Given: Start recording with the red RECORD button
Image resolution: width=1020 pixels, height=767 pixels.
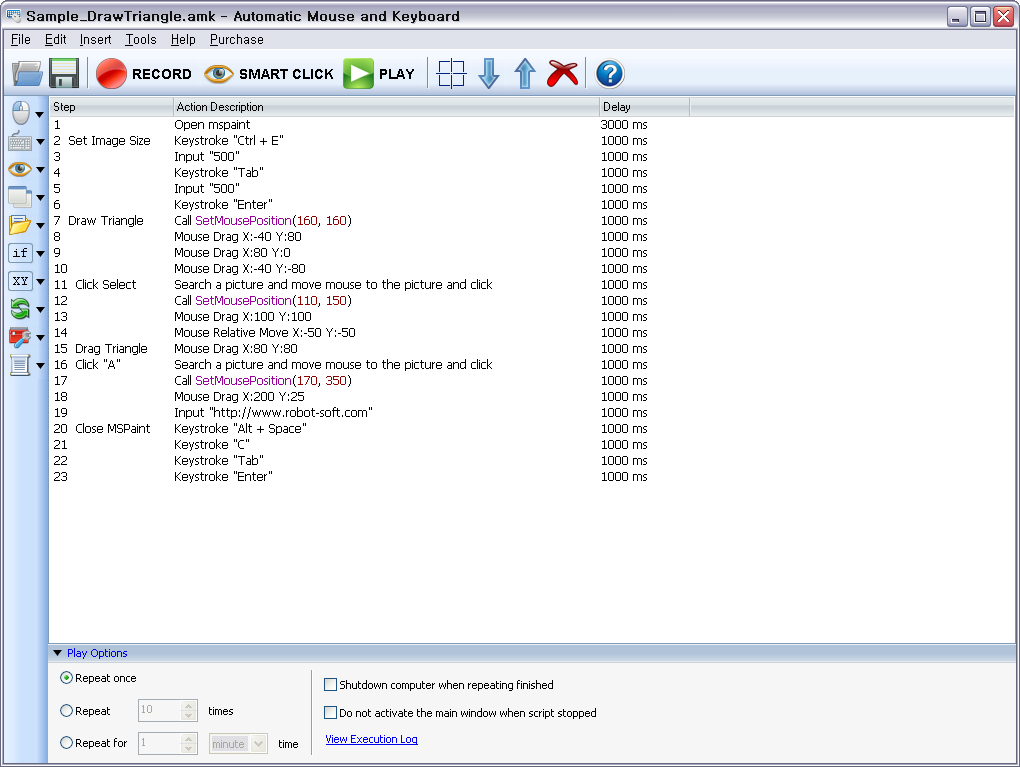Looking at the screenshot, I should click(x=144, y=74).
